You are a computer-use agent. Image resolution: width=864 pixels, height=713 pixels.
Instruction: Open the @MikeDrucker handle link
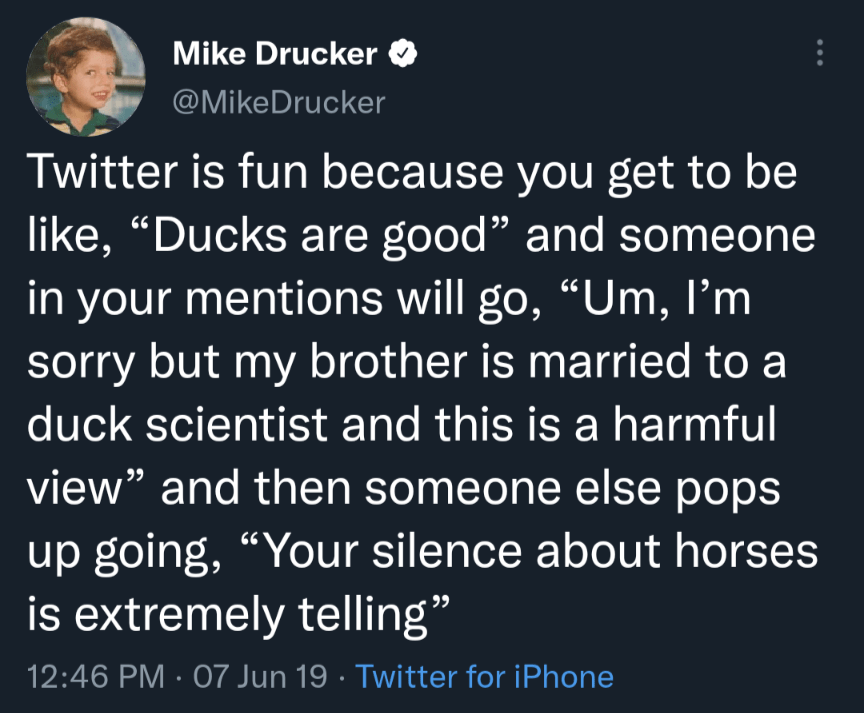point(279,102)
